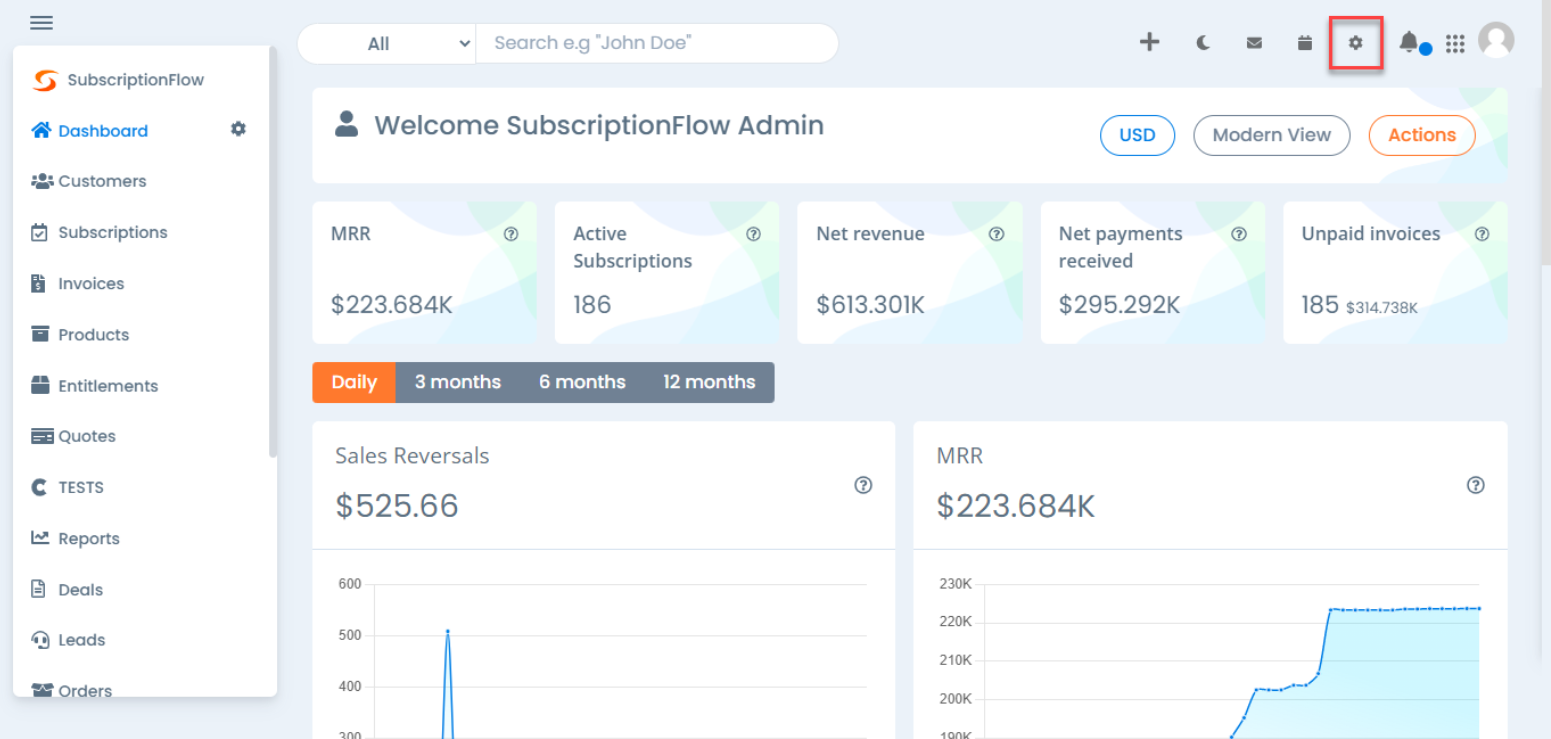Image resolution: width=1551 pixels, height=739 pixels.
Task: Select the 6 months tab
Action: 582,382
